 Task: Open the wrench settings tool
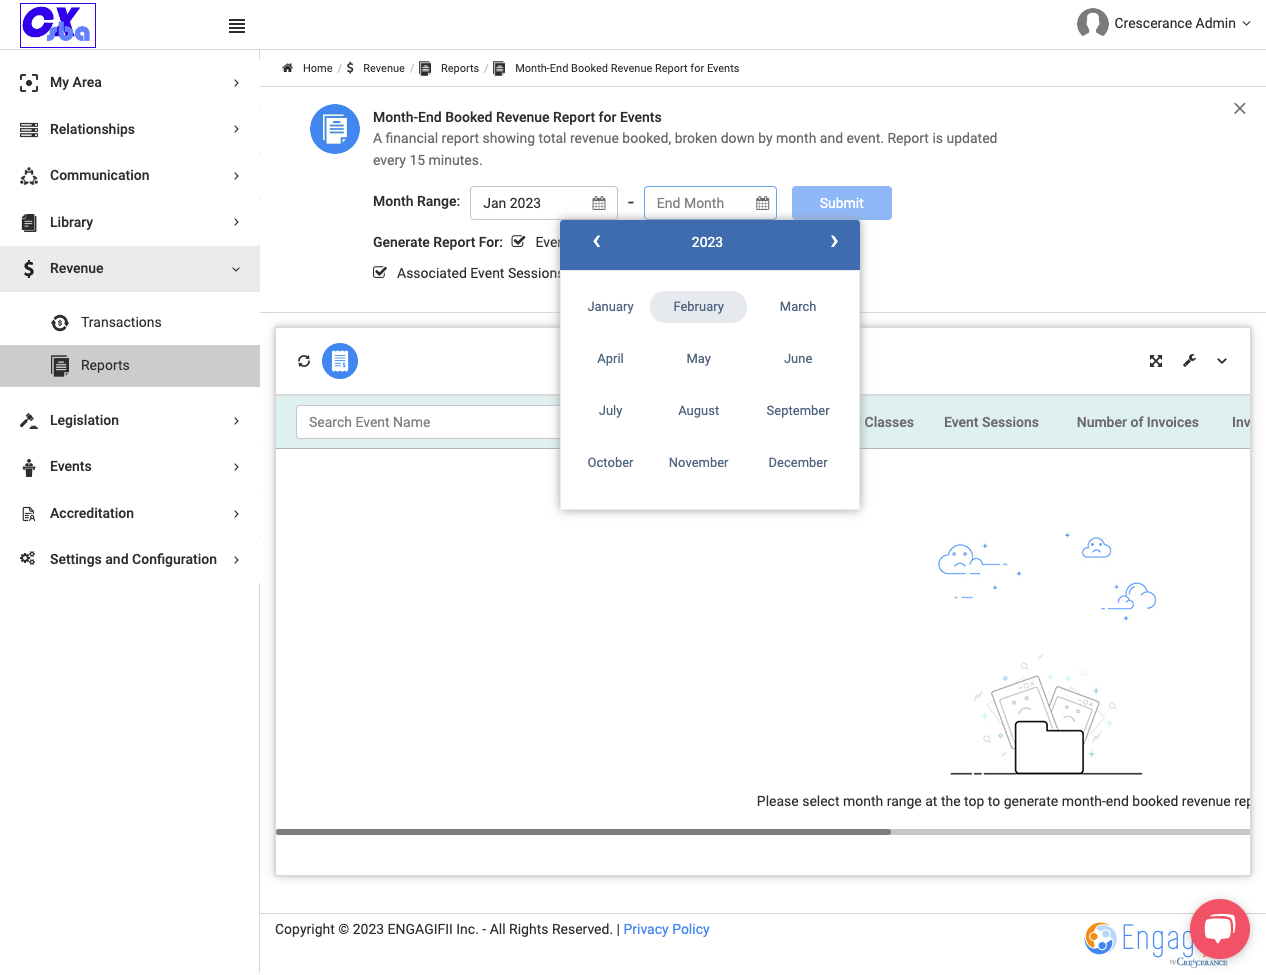1189,361
